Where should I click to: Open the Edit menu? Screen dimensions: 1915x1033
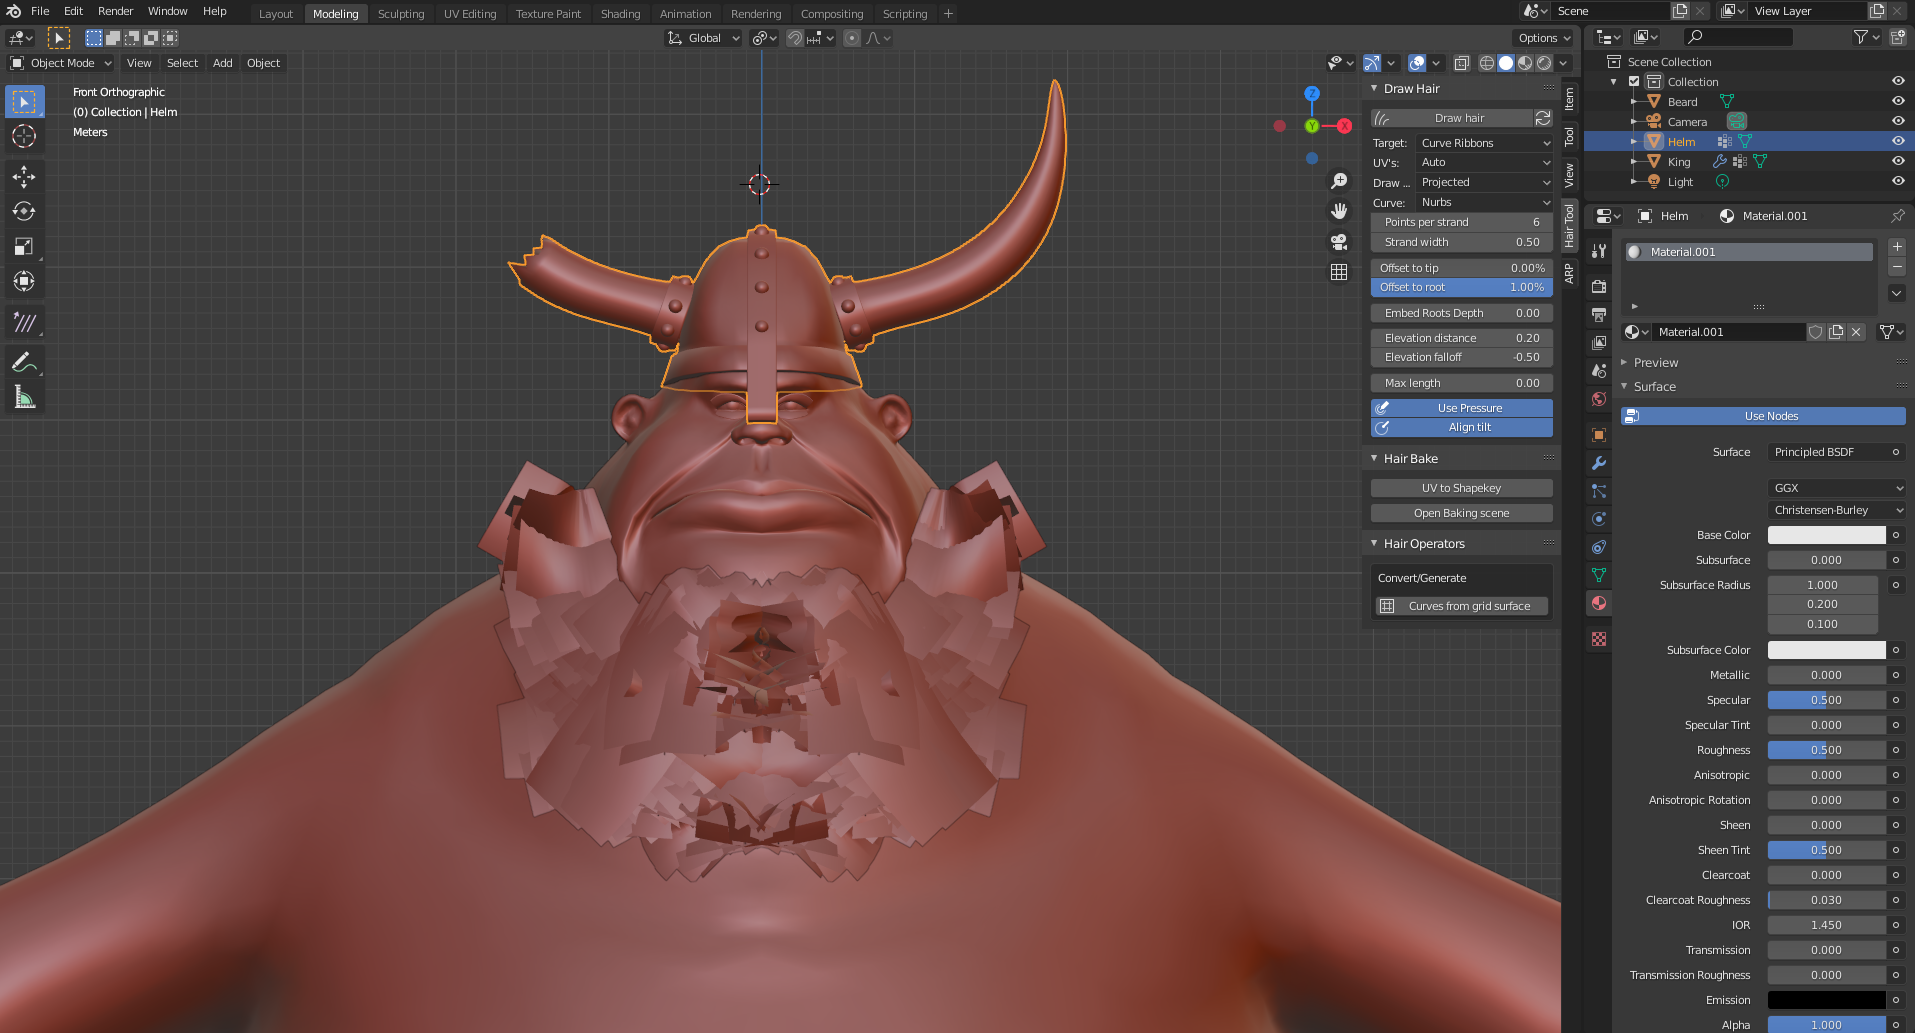[73, 11]
